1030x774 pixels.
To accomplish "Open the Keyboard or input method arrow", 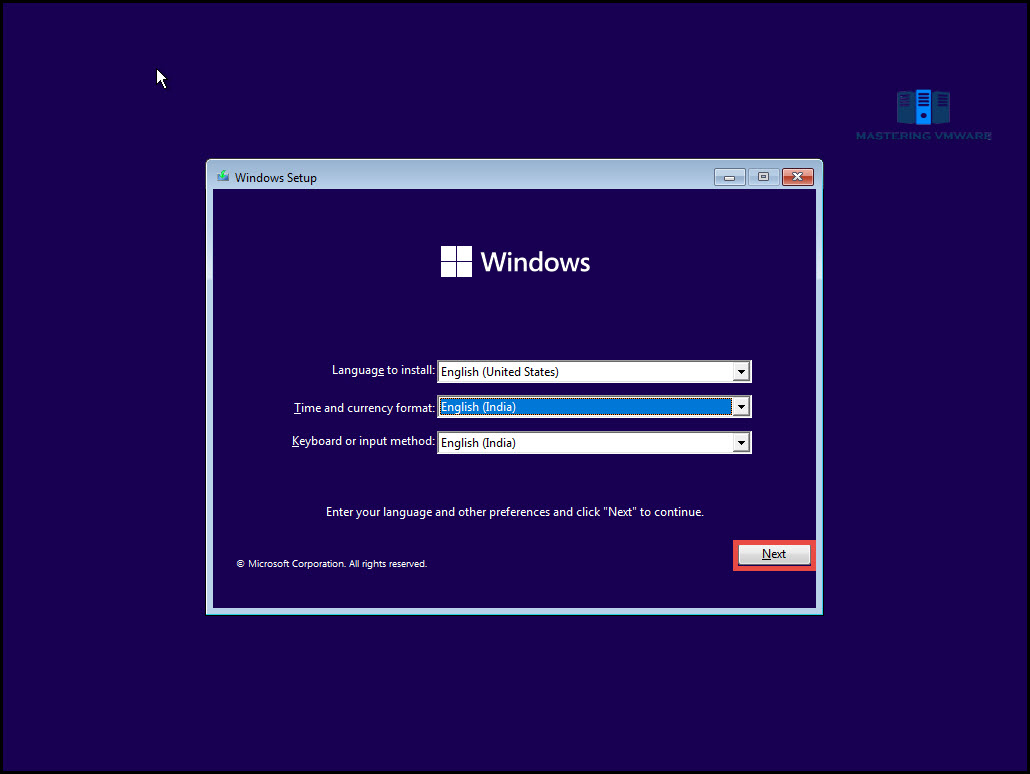I will coord(741,443).
